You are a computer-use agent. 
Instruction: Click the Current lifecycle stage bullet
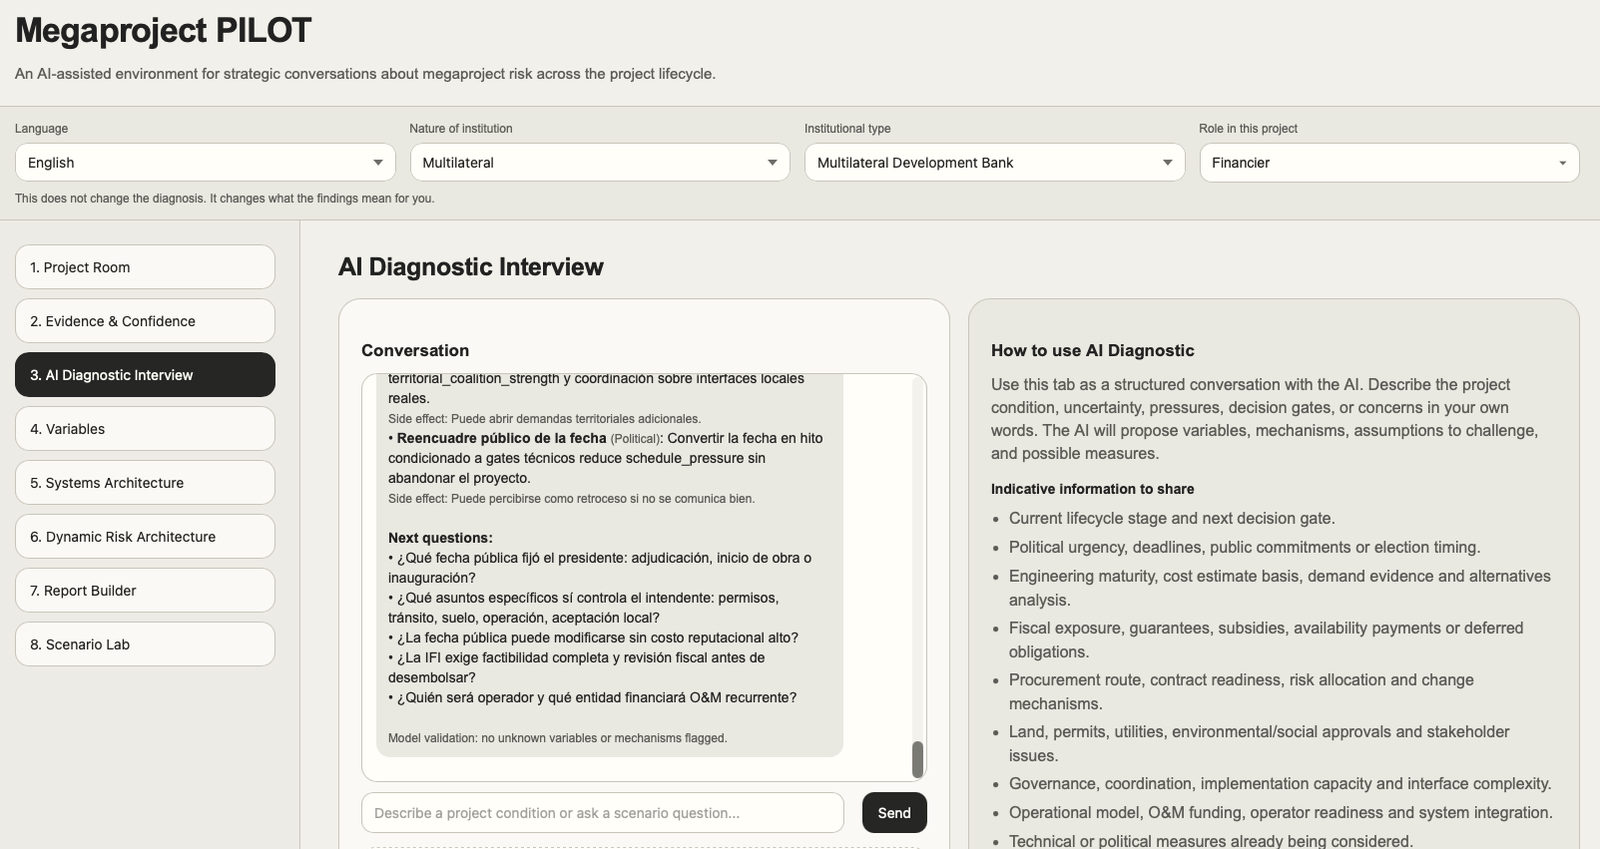tap(1171, 518)
